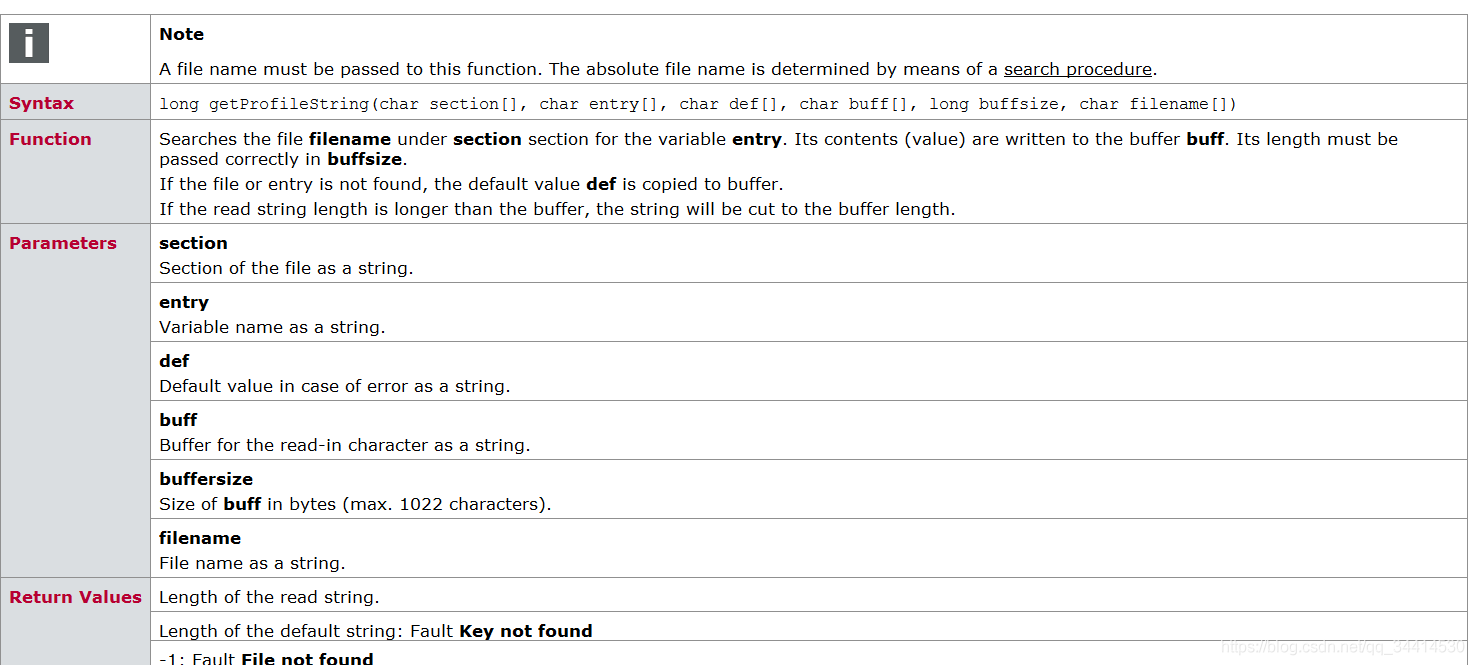
Task: Click the Function row heading
Action: point(50,139)
